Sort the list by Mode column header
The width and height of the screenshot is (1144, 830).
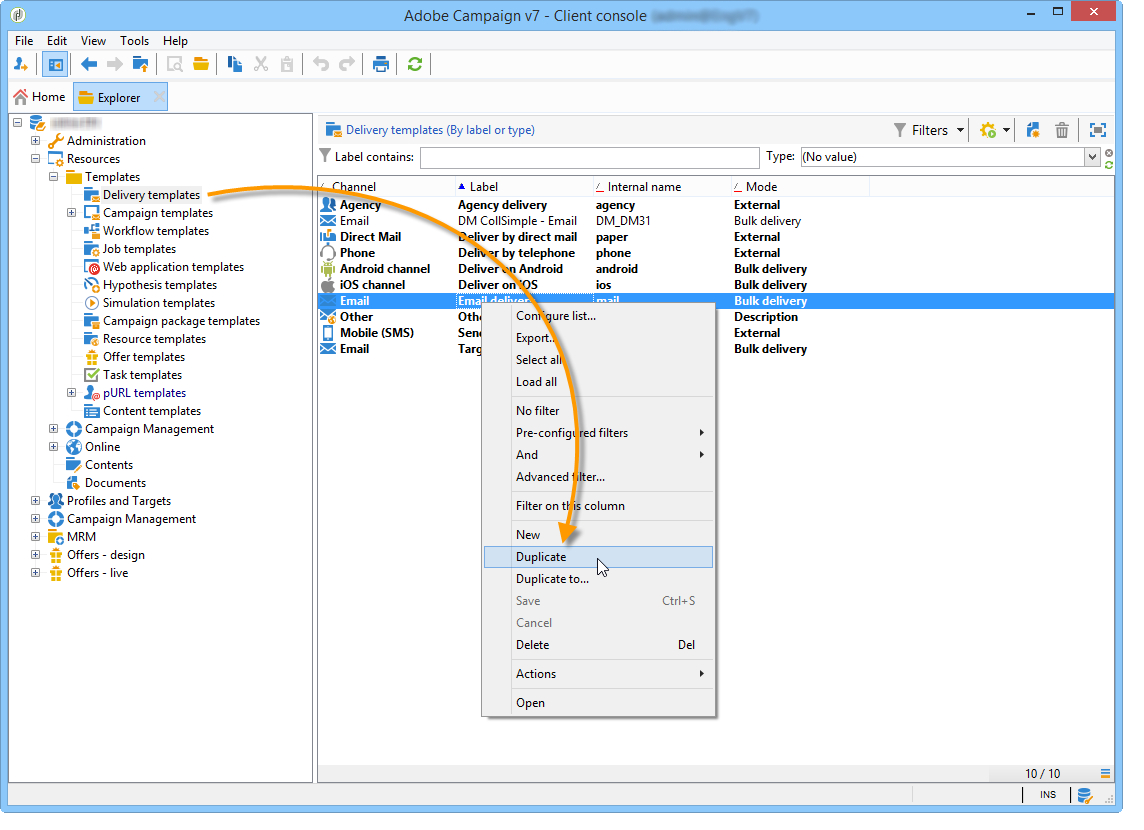[761, 187]
